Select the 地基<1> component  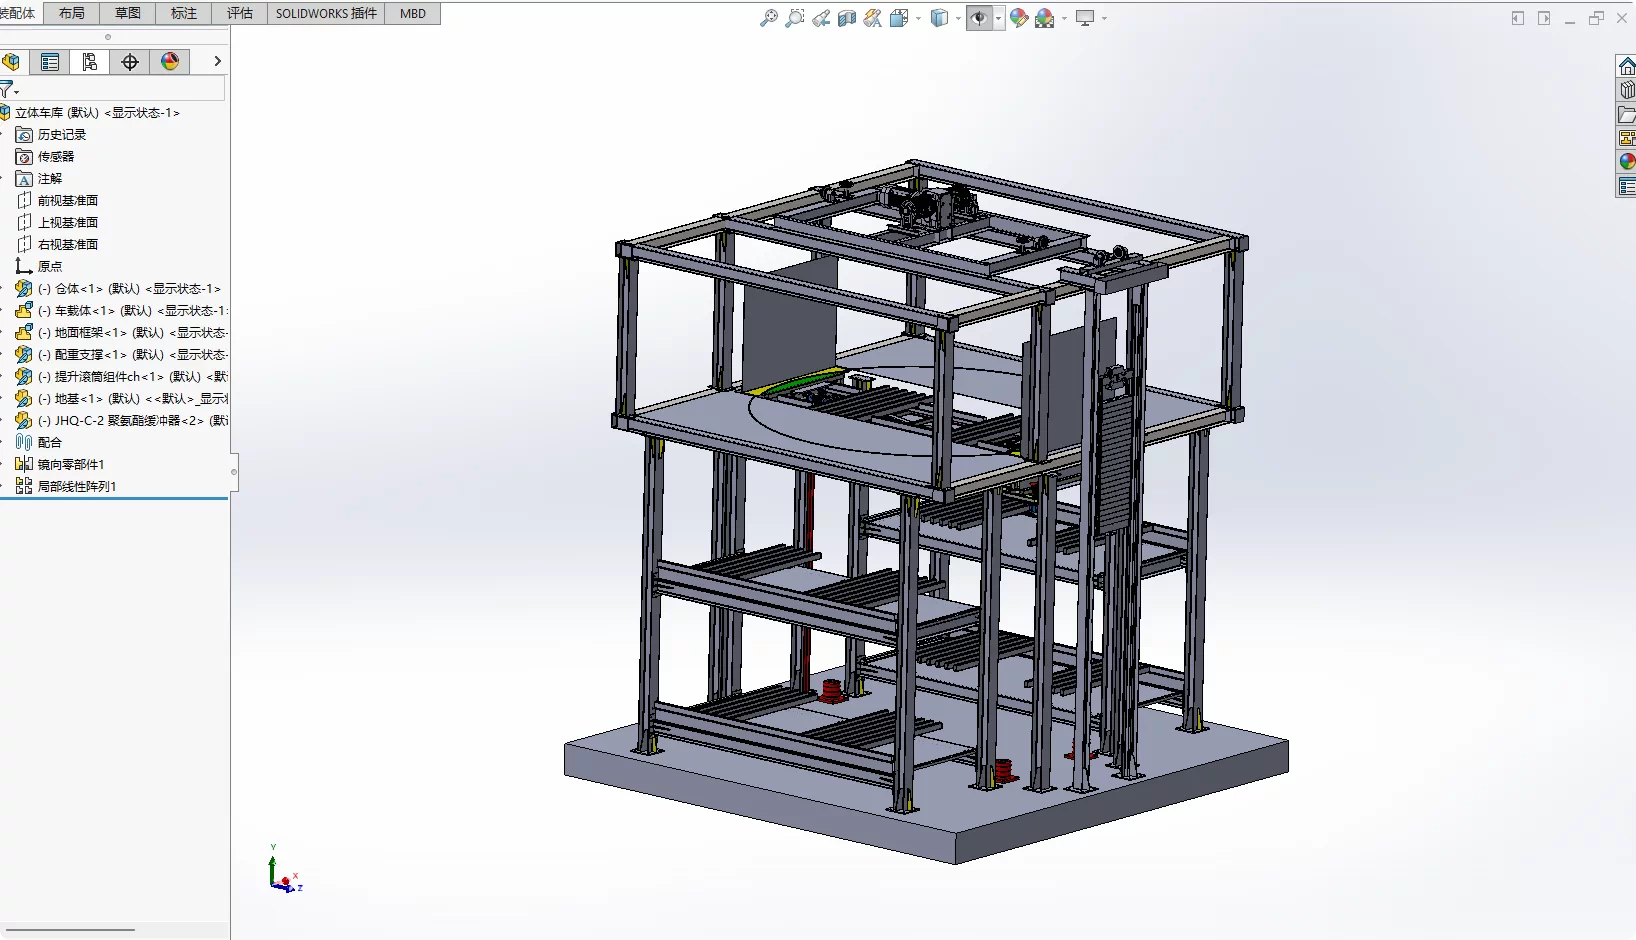[x=122, y=399]
